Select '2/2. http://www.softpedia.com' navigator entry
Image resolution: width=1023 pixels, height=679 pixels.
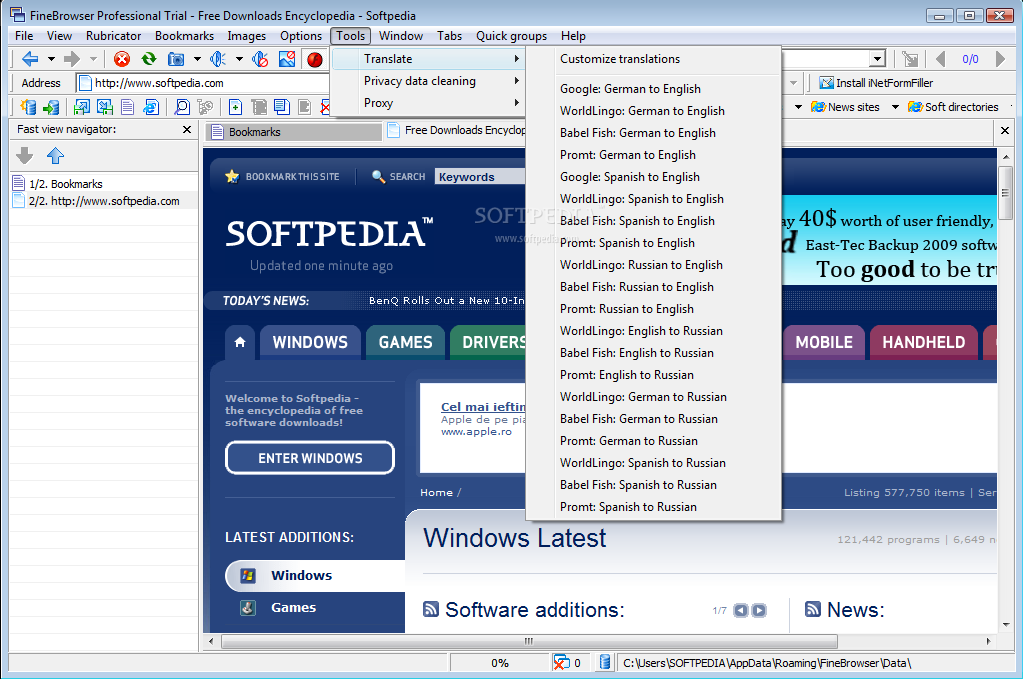tap(104, 201)
